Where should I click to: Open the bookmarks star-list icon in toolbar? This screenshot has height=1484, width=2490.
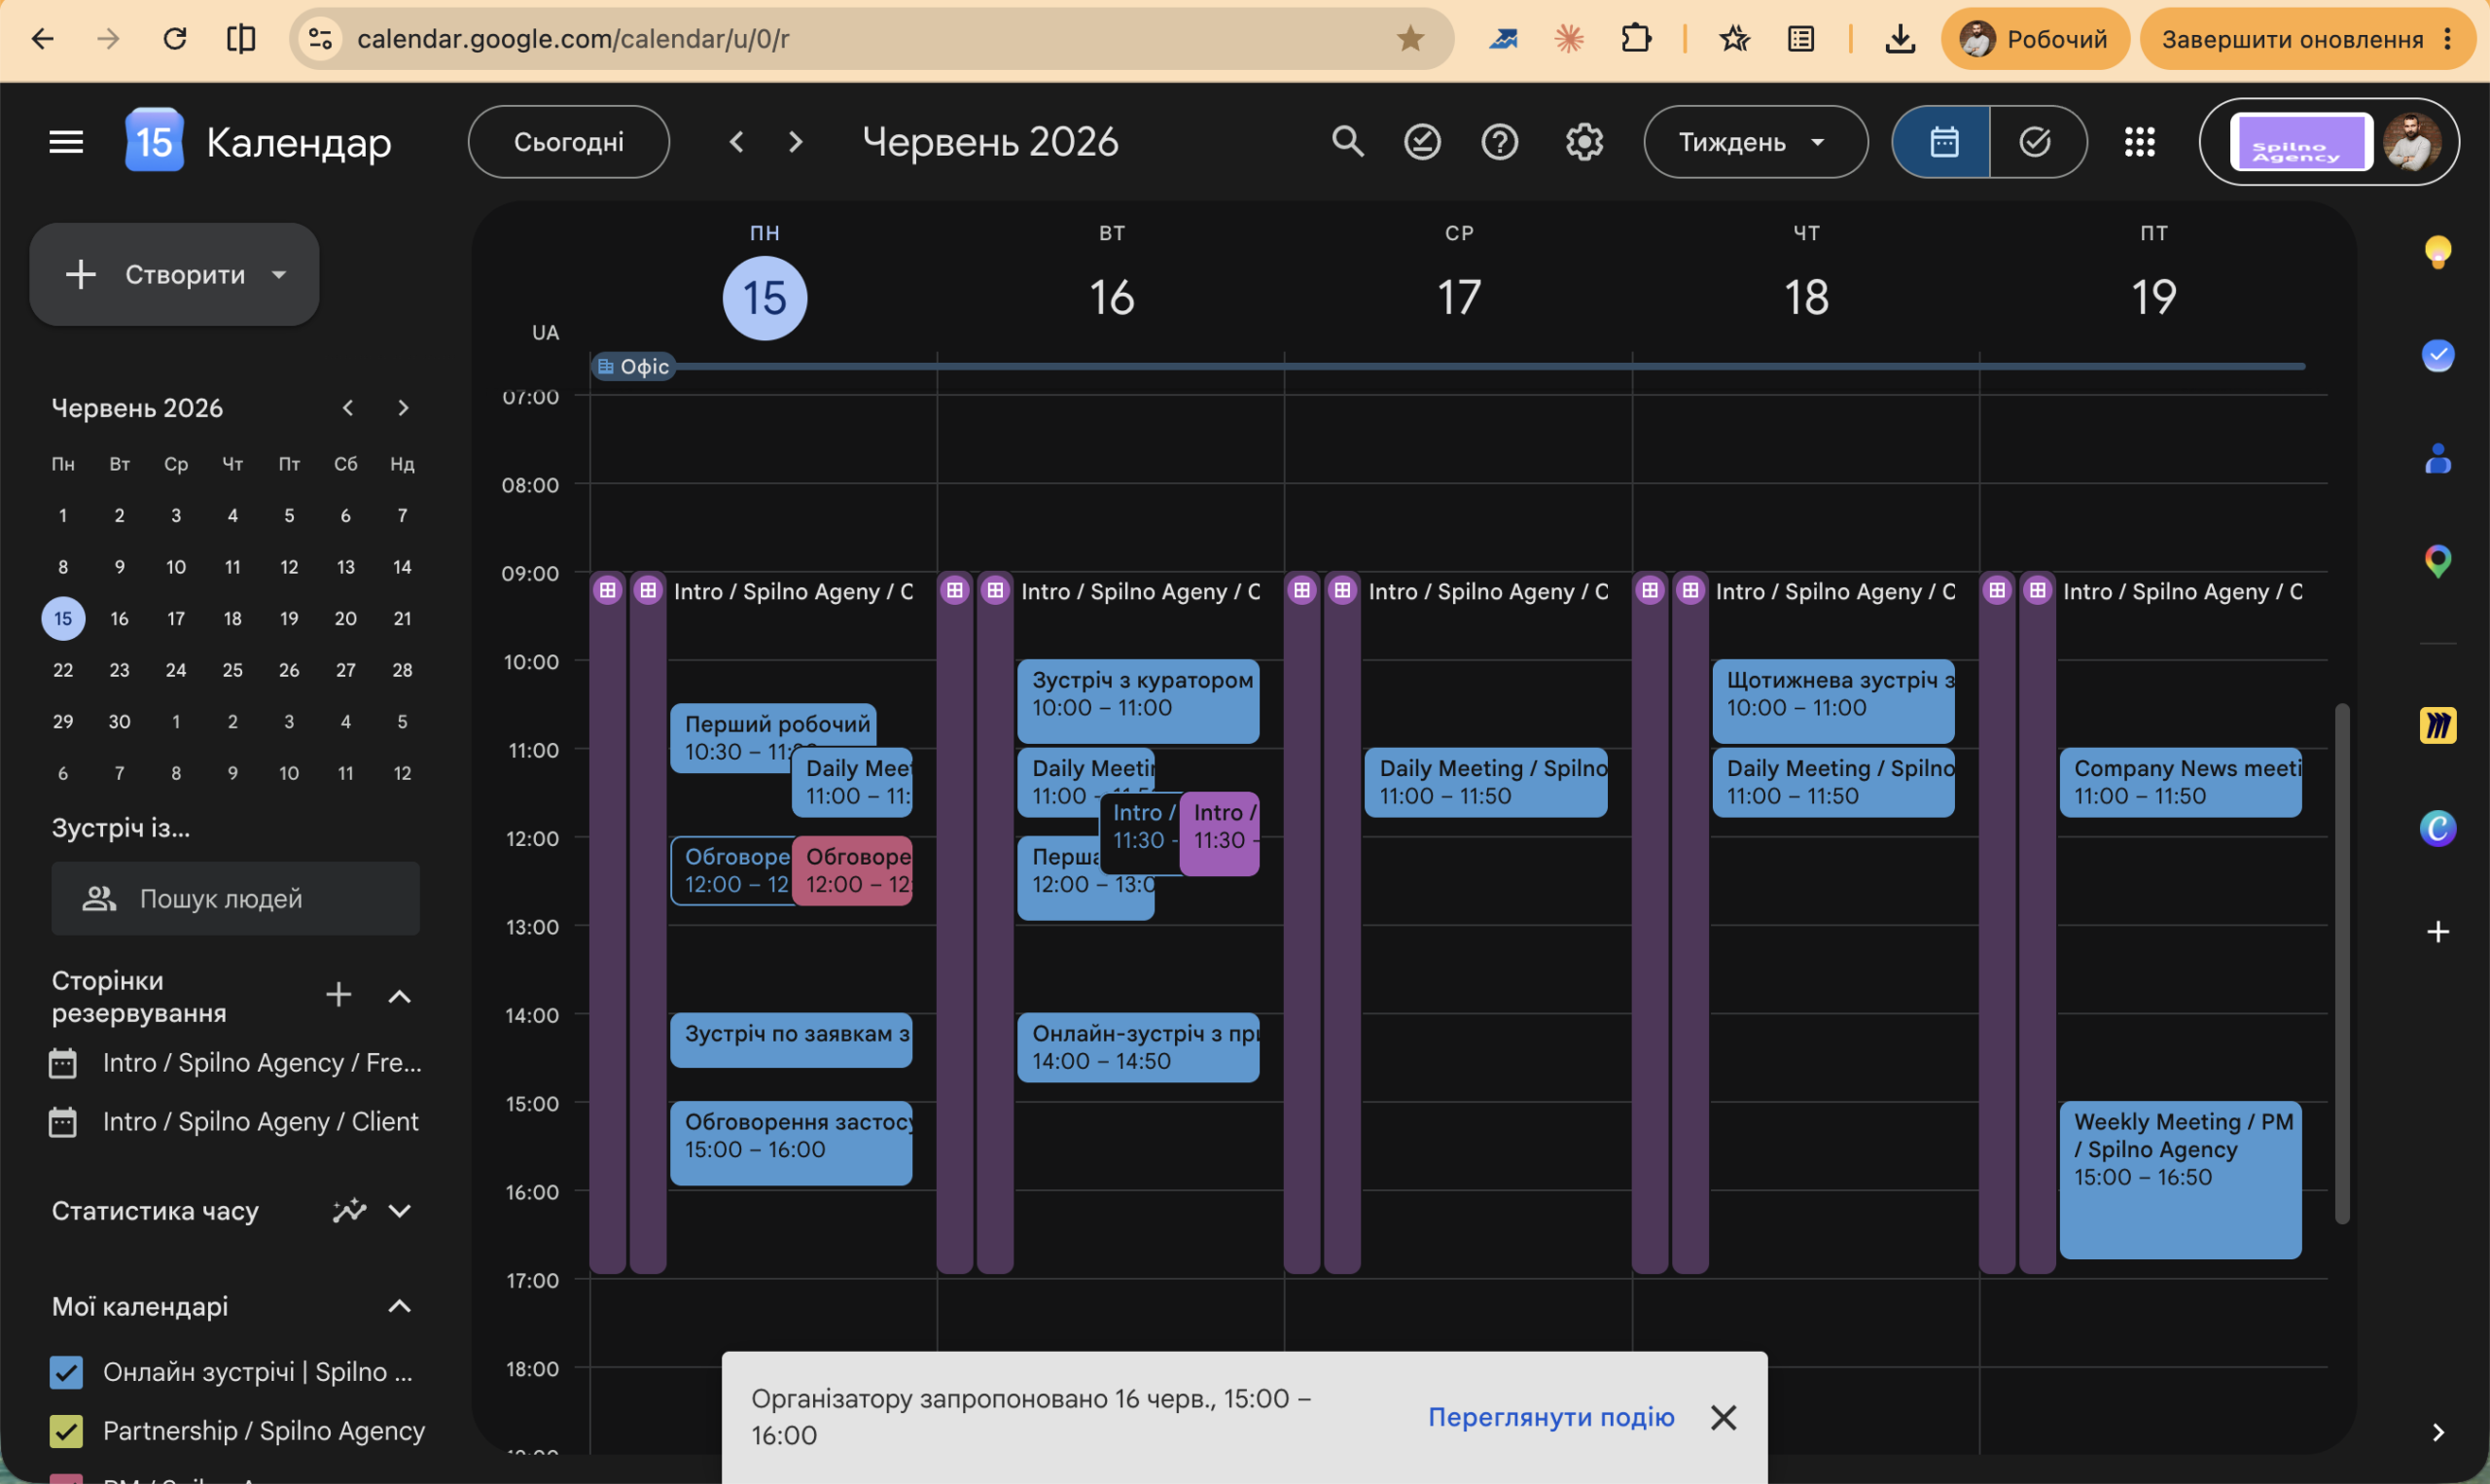(1734, 39)
